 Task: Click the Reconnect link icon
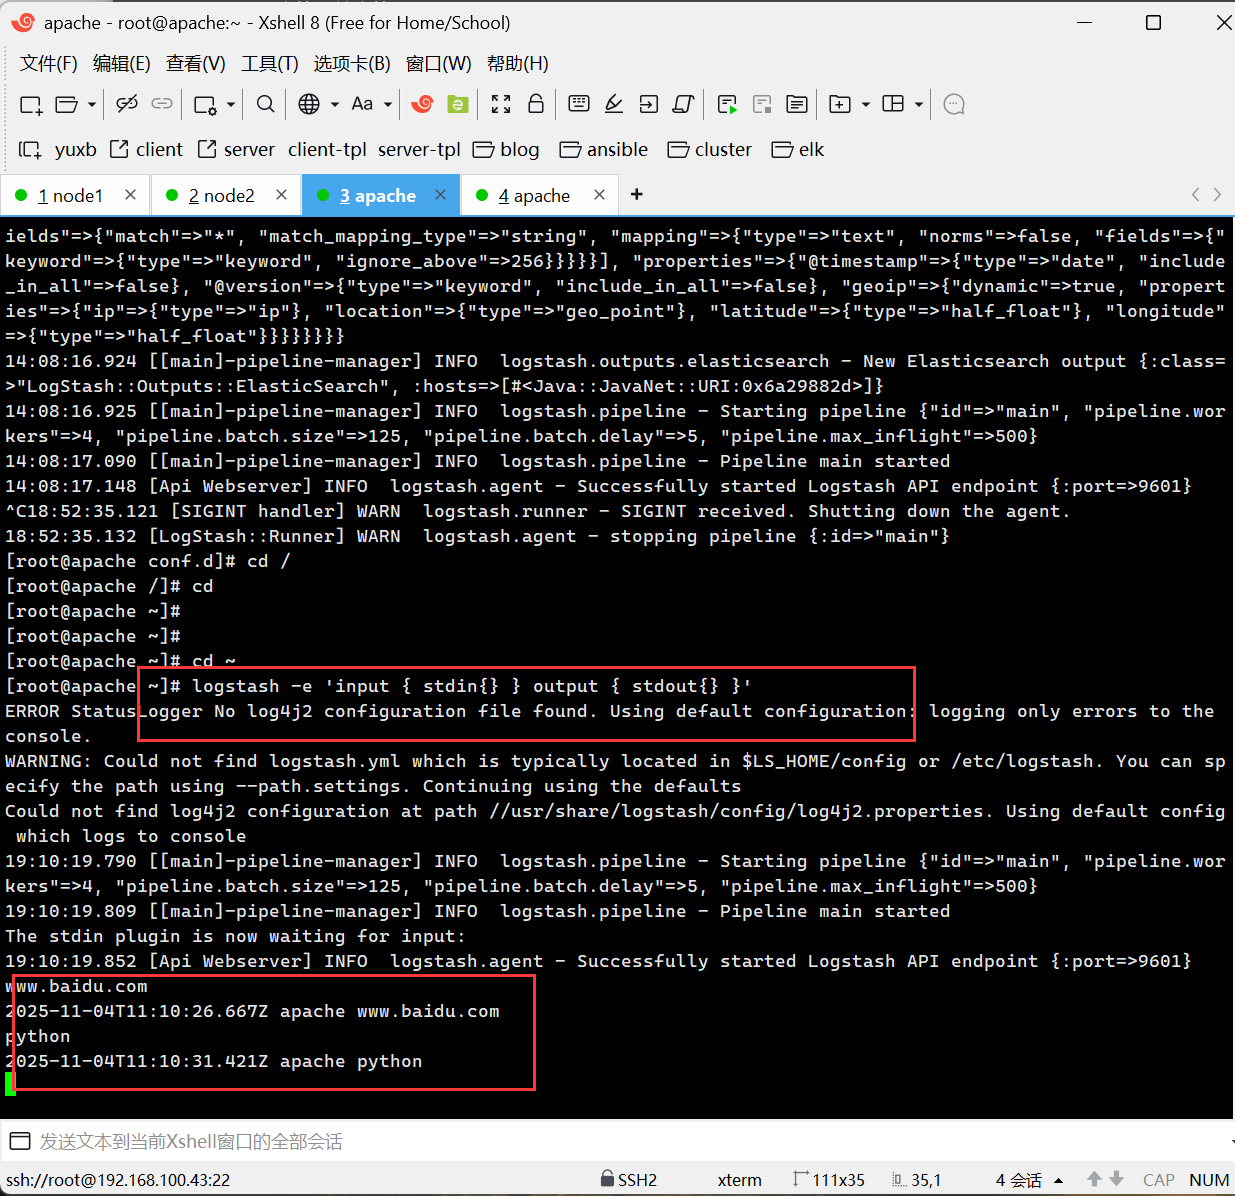click(162, 104)
